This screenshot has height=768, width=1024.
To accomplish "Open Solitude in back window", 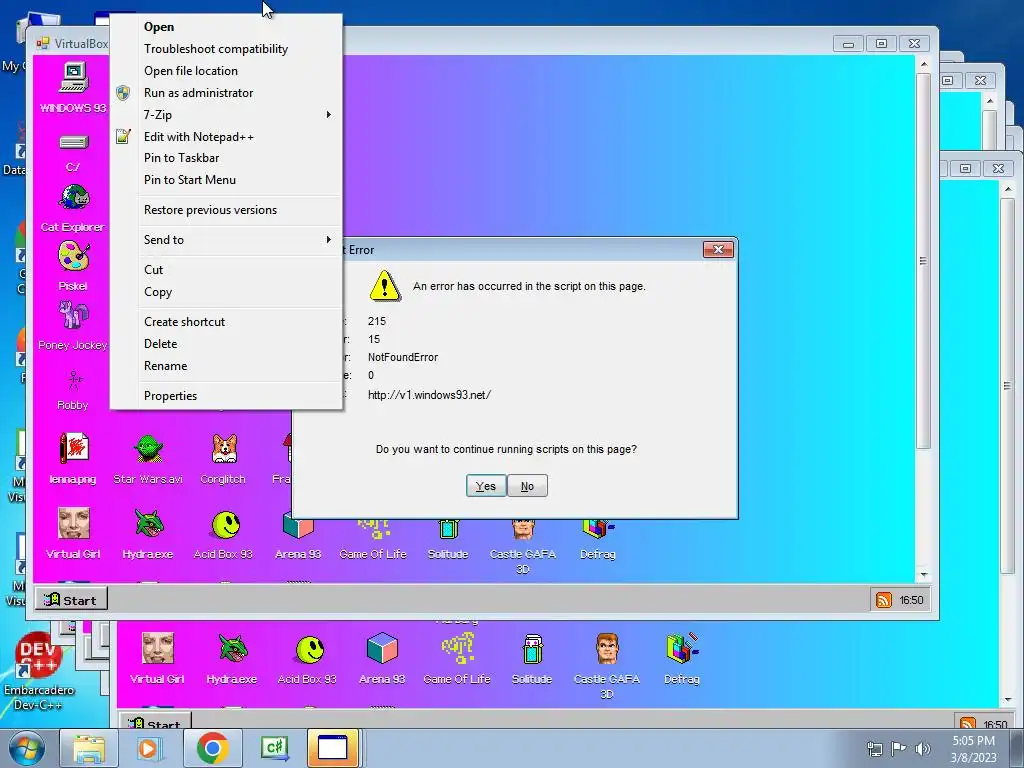I will [x=532, y=650].
